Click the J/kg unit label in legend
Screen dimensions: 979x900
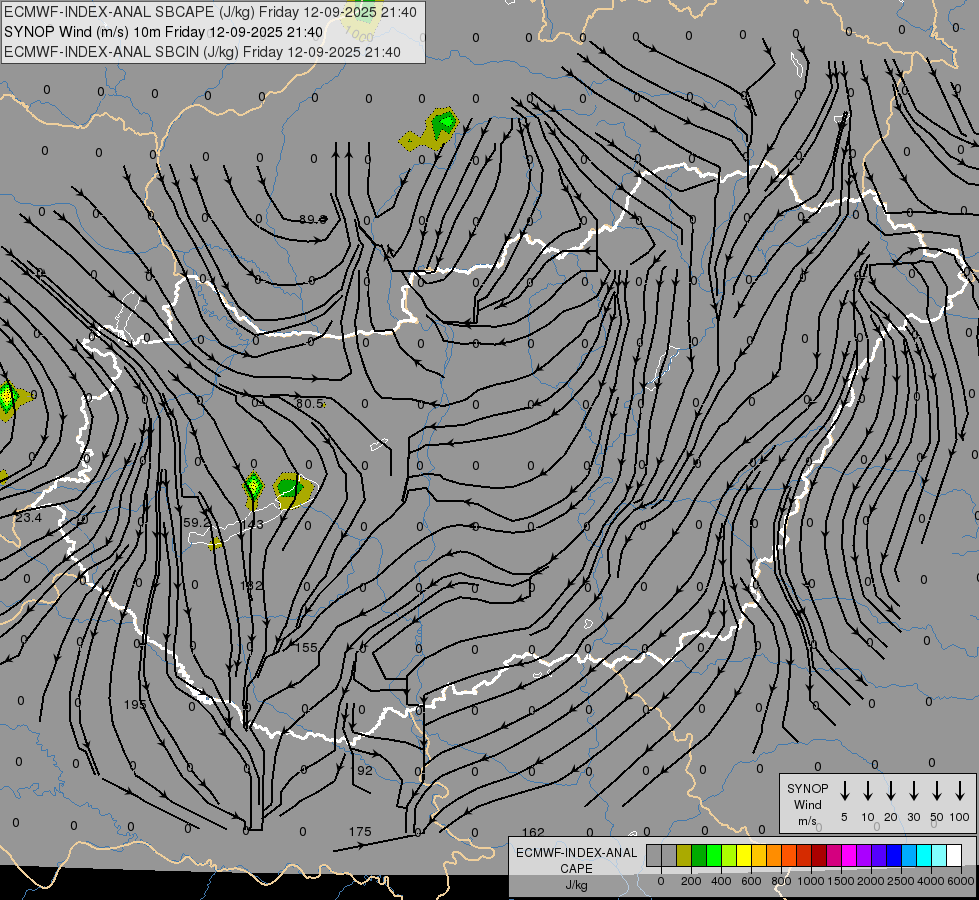click(576, 885)
